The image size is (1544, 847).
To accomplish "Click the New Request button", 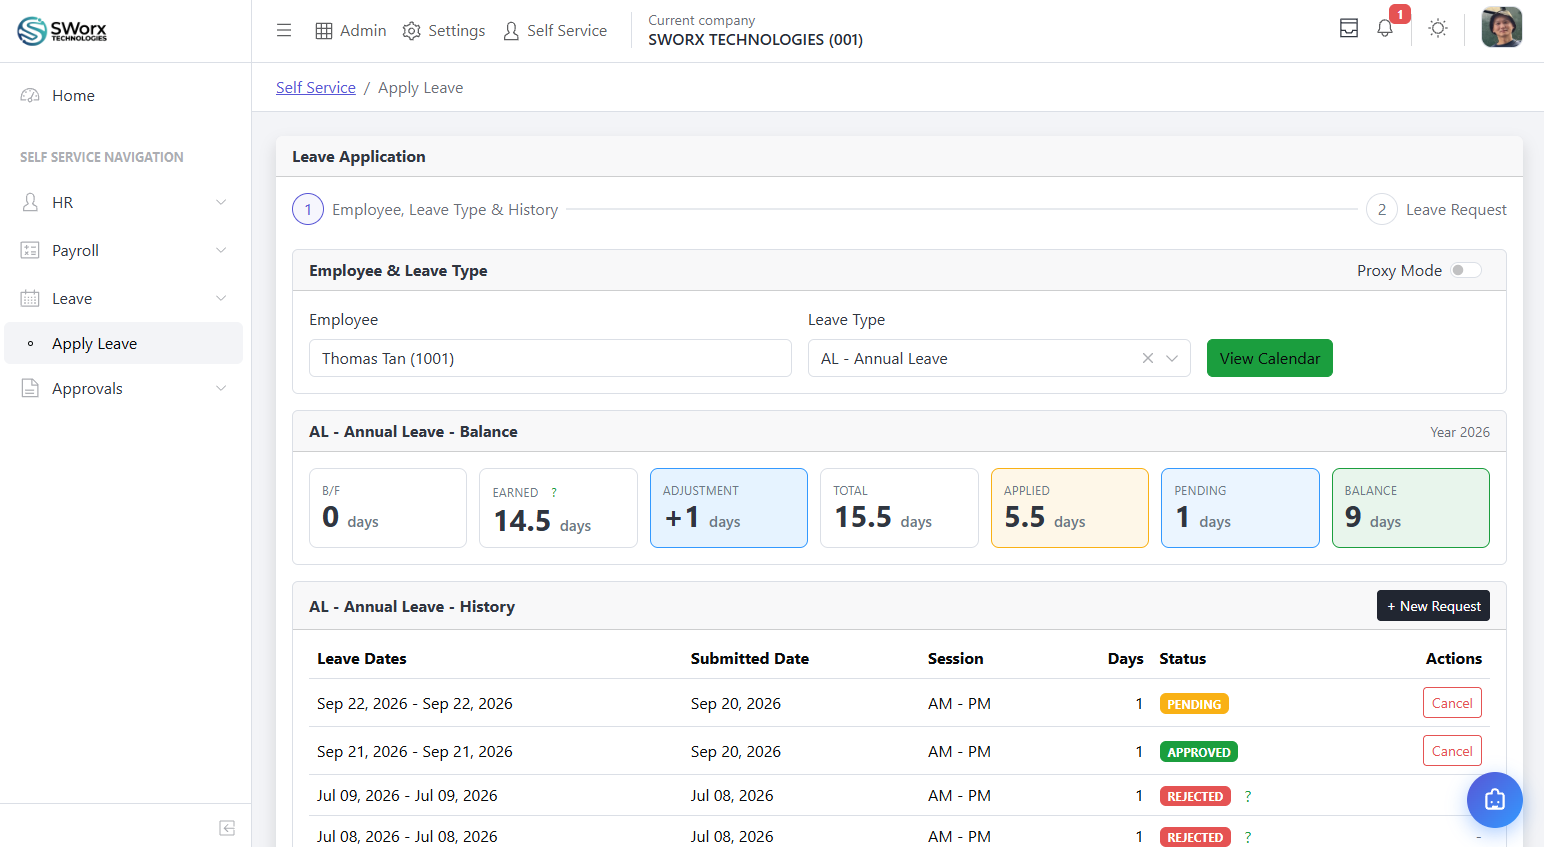I will 1433,606.
